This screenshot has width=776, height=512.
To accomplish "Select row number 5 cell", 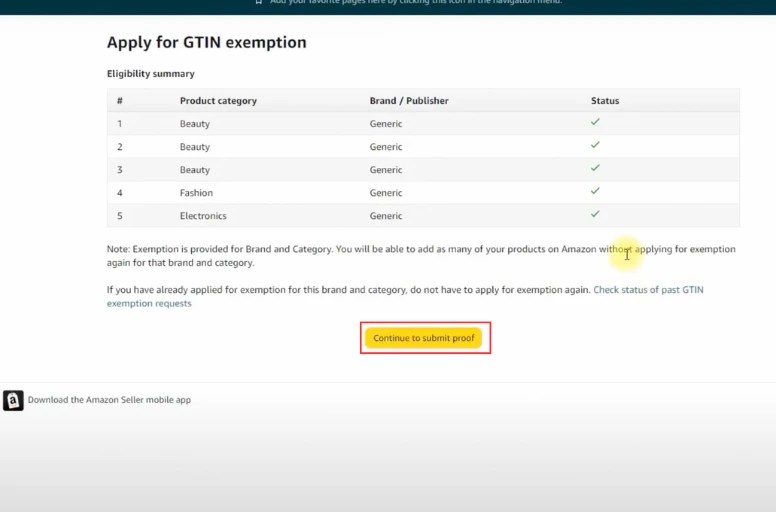I will (120, 216).
